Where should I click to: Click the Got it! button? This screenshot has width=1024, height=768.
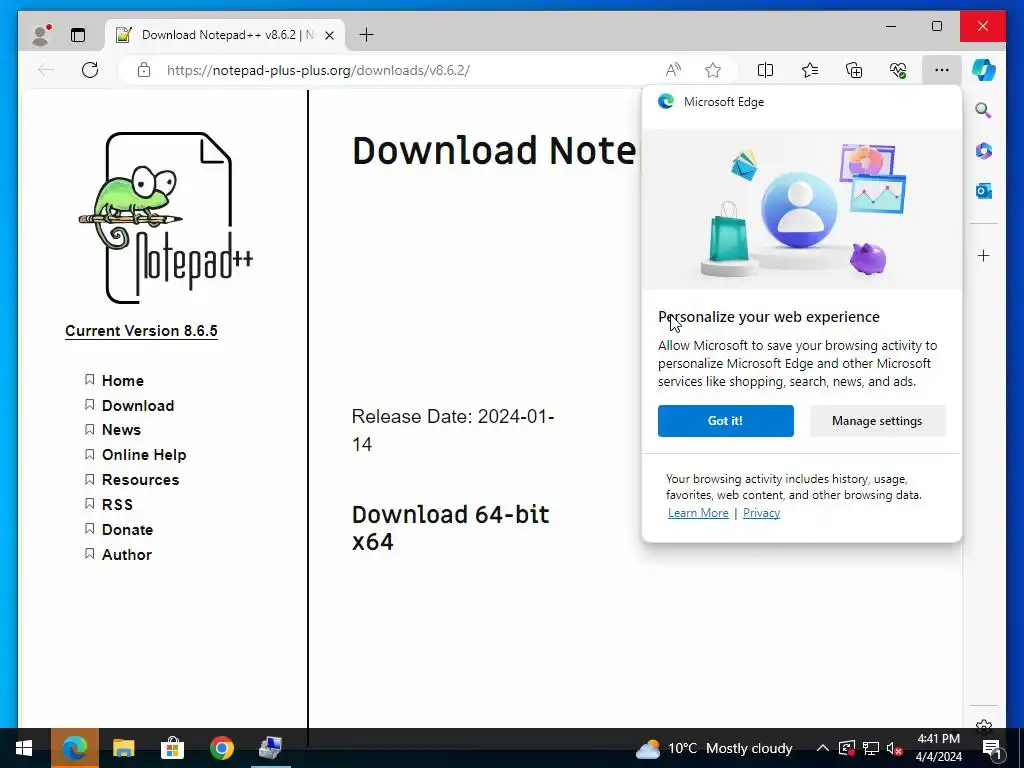[726, 421]
